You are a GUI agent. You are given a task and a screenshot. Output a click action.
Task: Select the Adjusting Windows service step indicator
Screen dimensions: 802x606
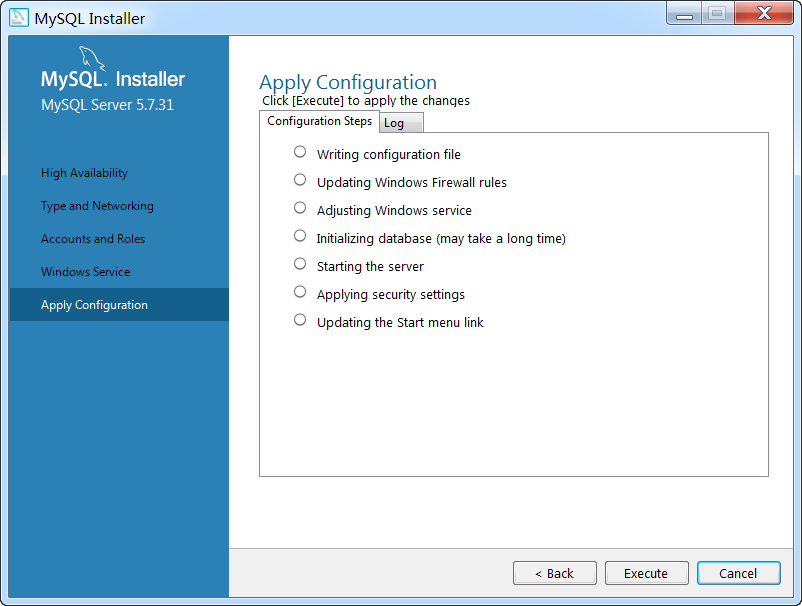pyautogui.click(x=300, y=208)
